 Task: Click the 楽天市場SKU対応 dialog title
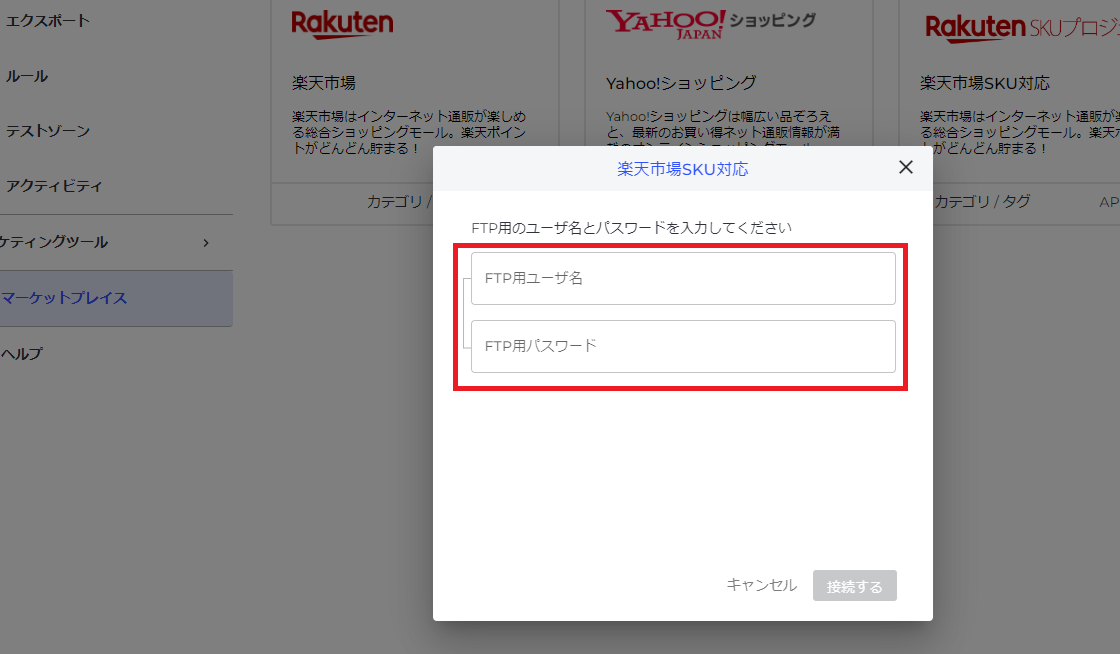(683, 169)
